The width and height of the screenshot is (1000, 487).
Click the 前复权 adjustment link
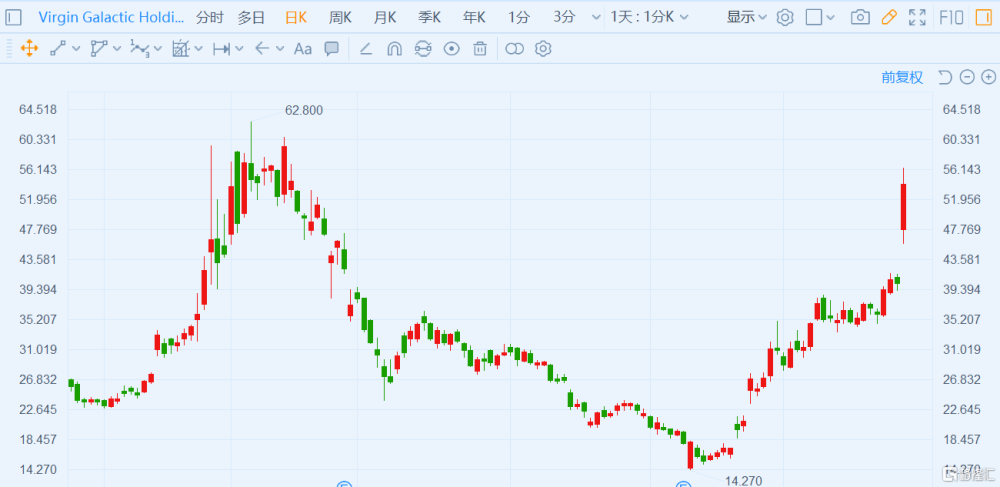(902, 77)
